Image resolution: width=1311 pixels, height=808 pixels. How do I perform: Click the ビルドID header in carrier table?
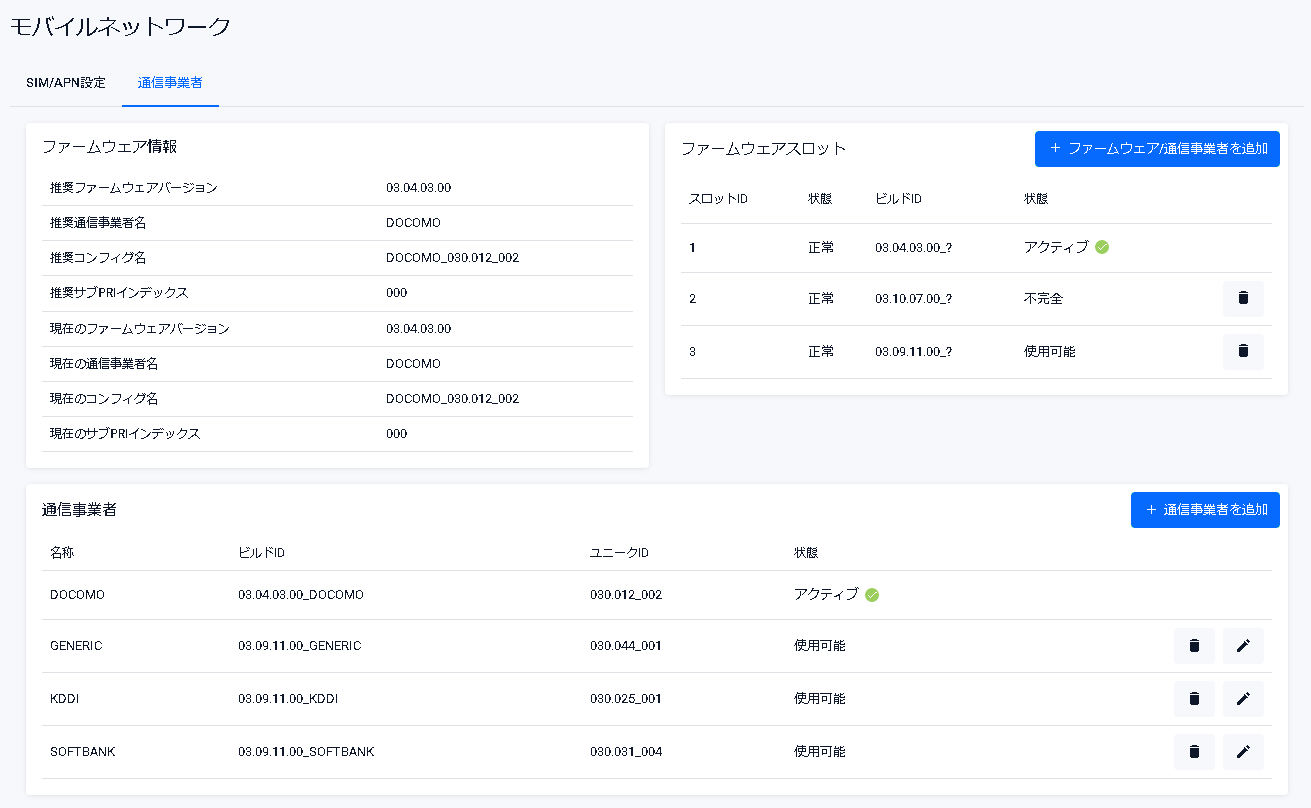[262, 553]
